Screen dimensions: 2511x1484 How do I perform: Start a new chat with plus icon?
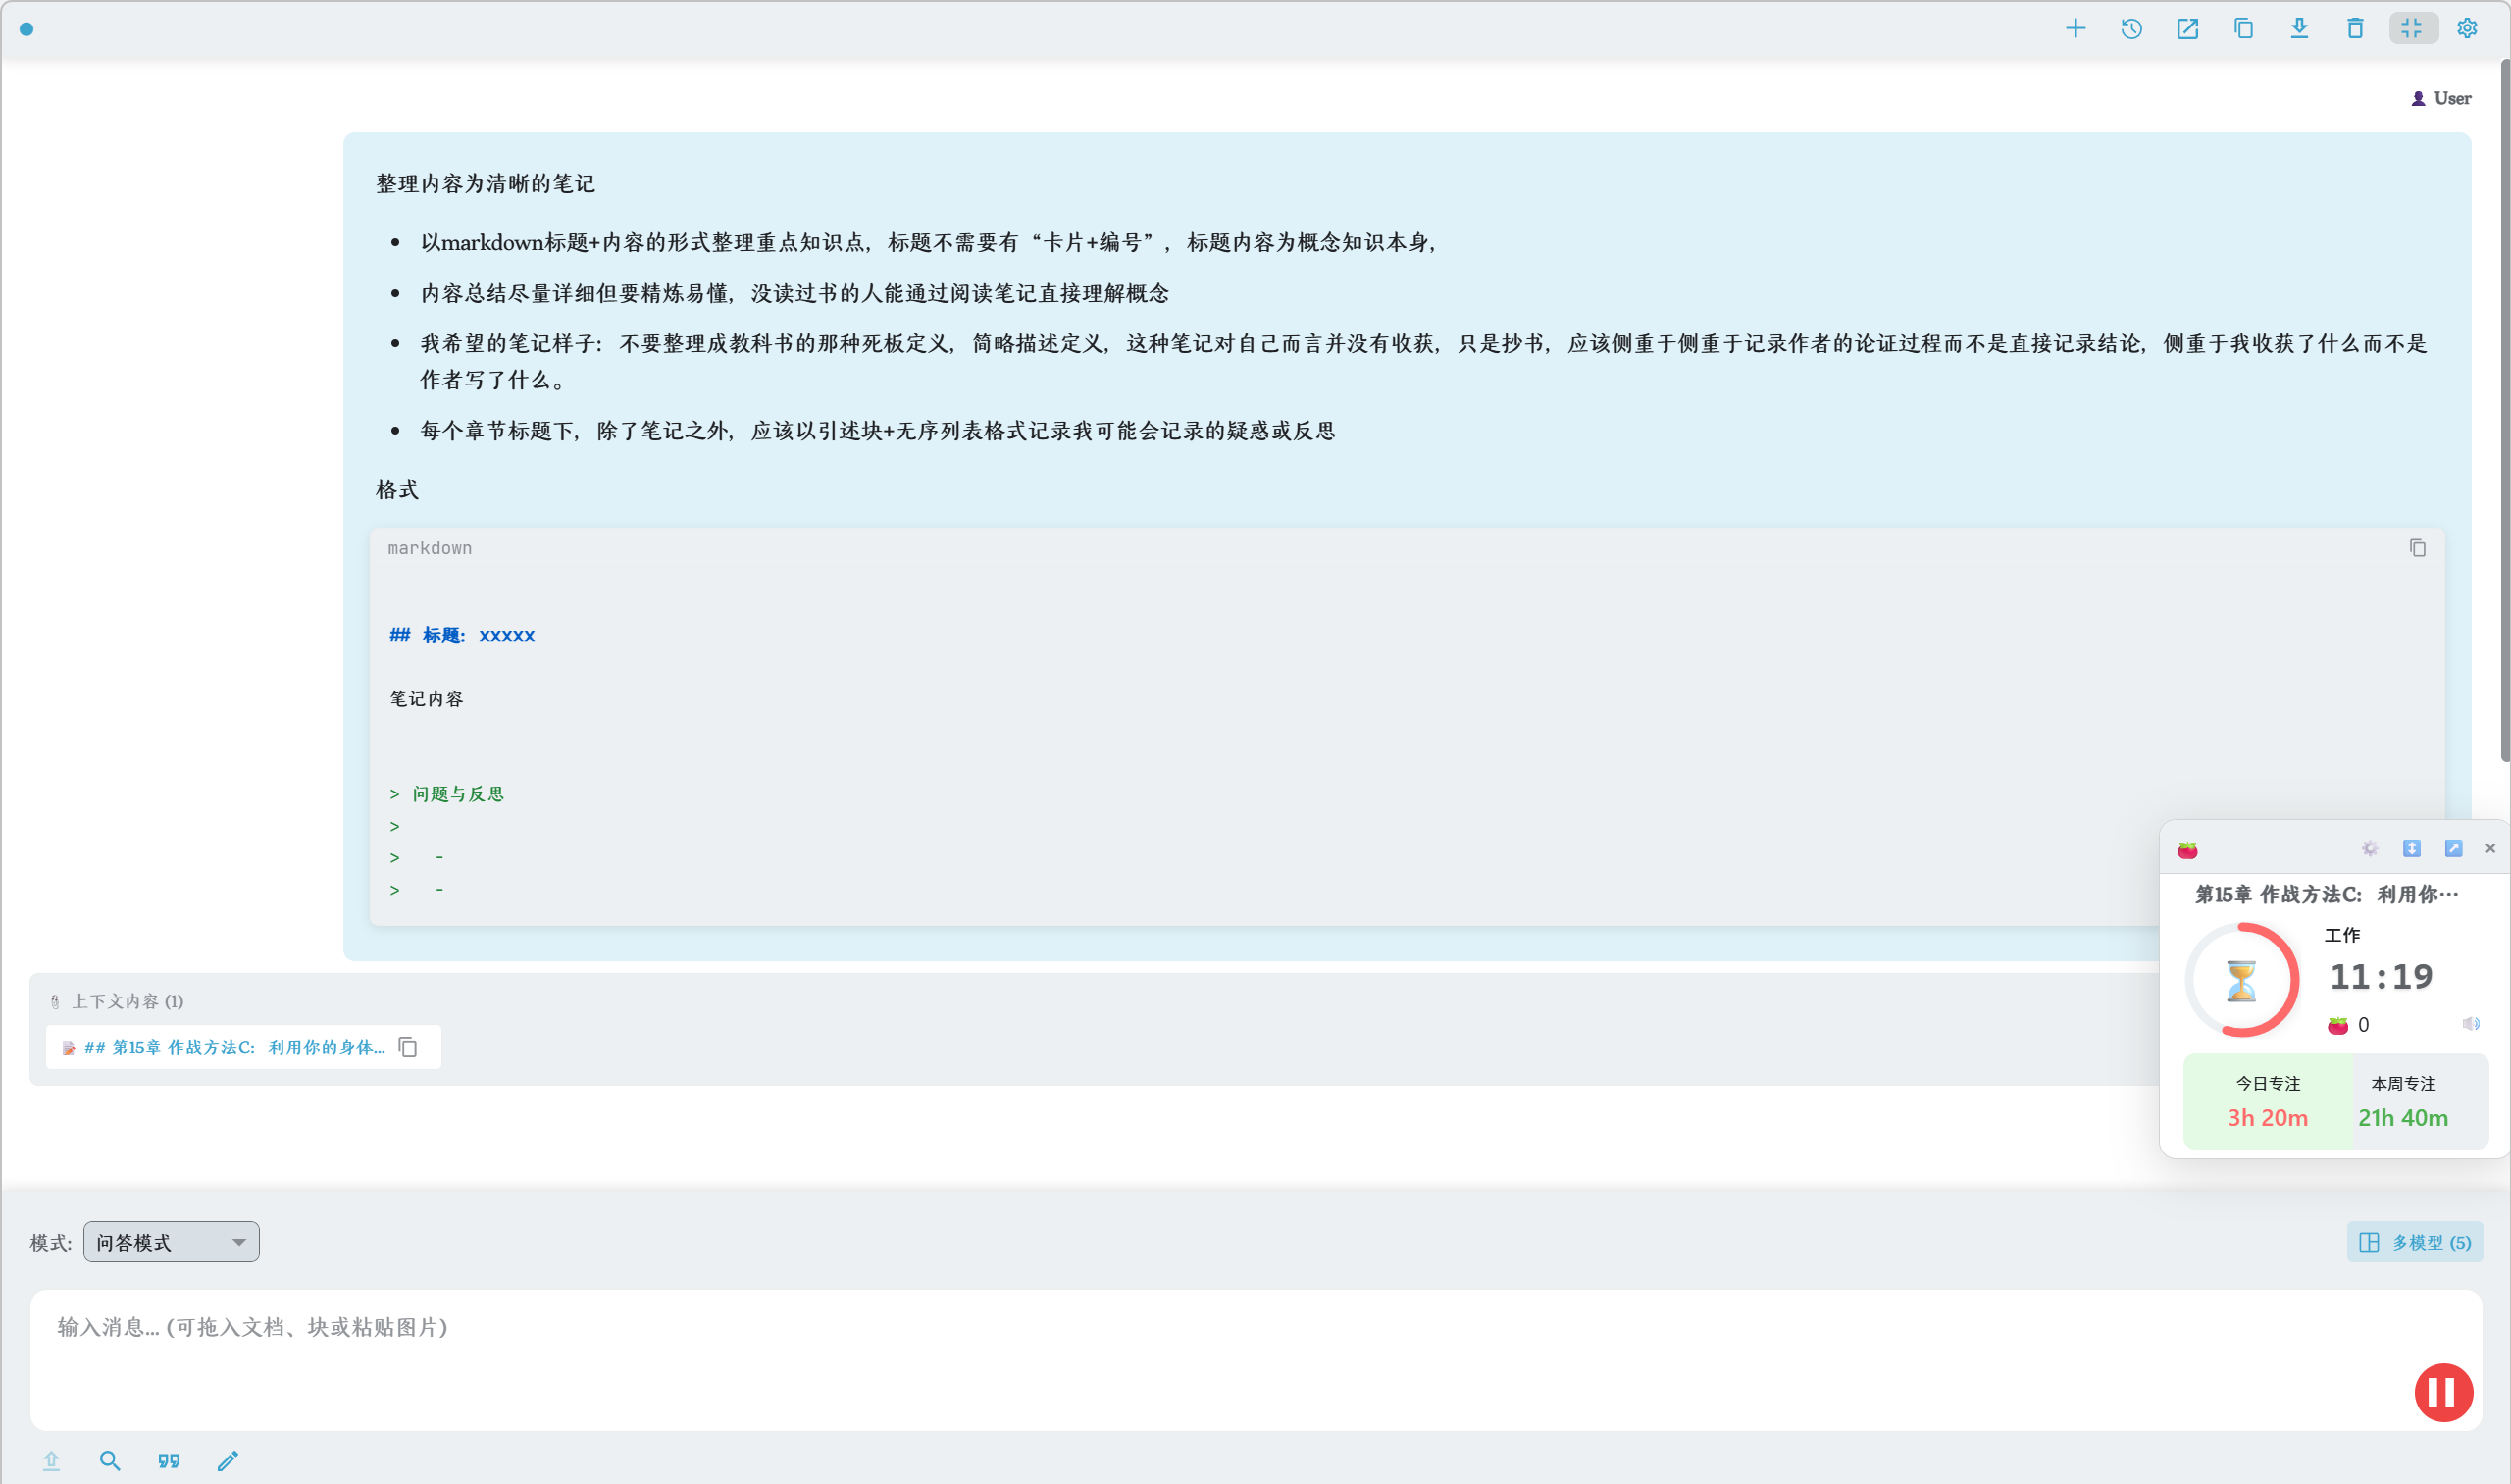[x=2075, y=28]
